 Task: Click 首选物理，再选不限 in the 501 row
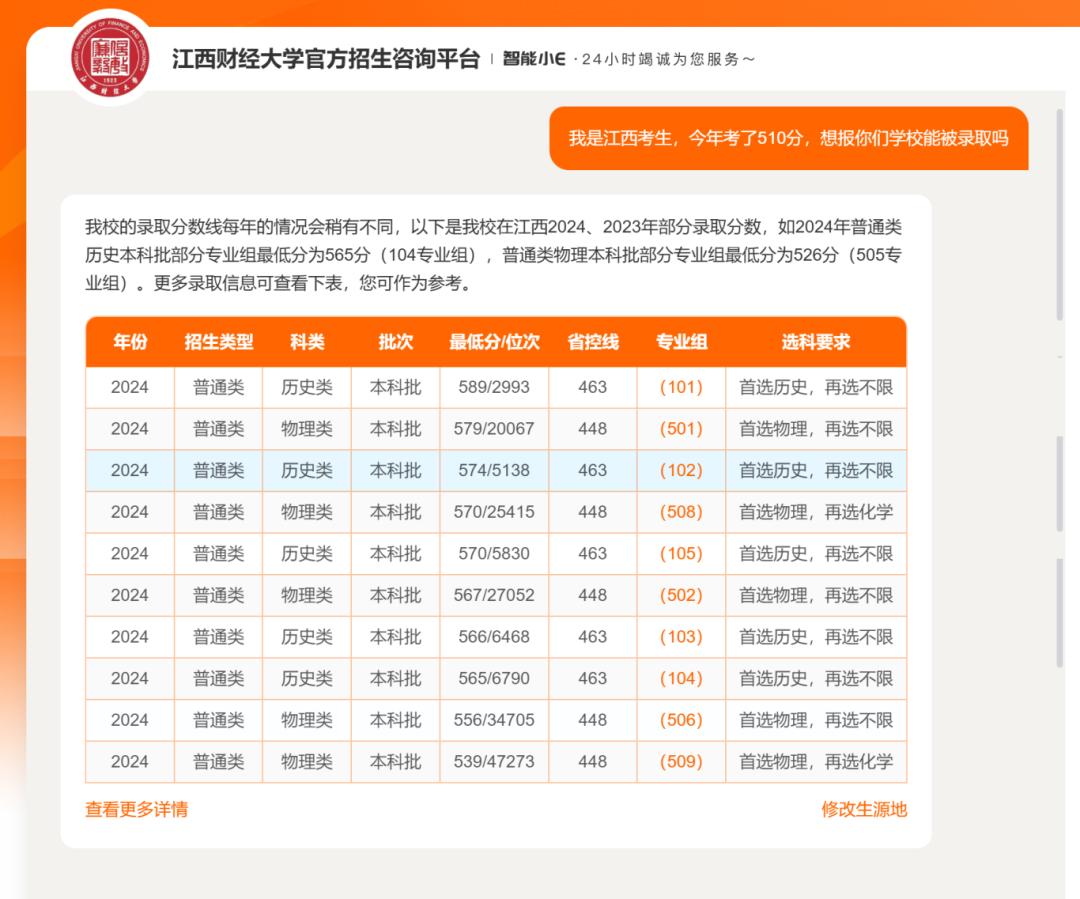[816, 428]
